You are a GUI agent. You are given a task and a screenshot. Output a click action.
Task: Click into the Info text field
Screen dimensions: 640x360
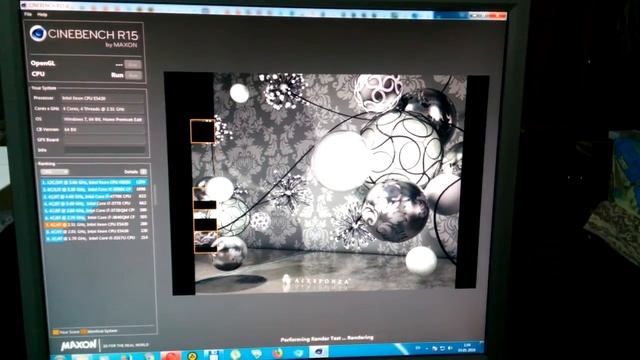104,150
